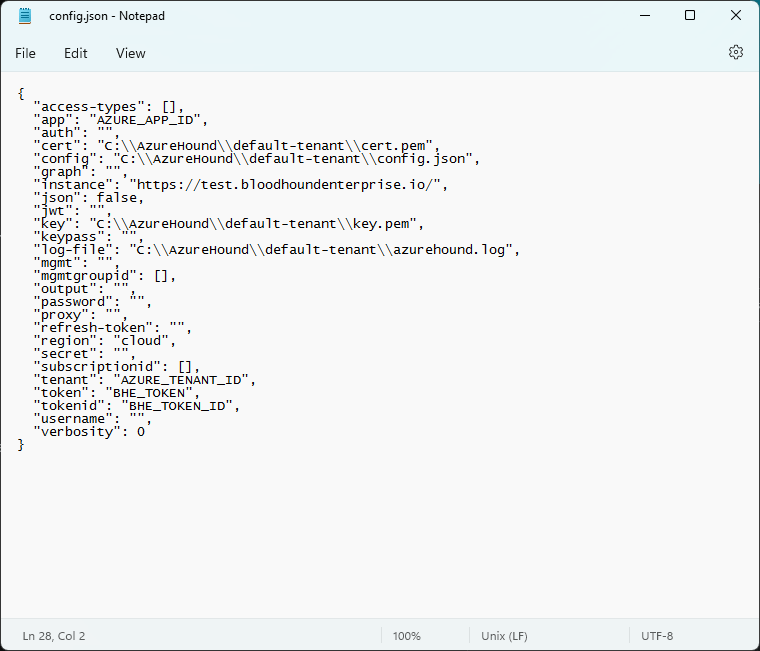
Task: Click the "subscriptionid": [] line
Action: tap(117, 367)
